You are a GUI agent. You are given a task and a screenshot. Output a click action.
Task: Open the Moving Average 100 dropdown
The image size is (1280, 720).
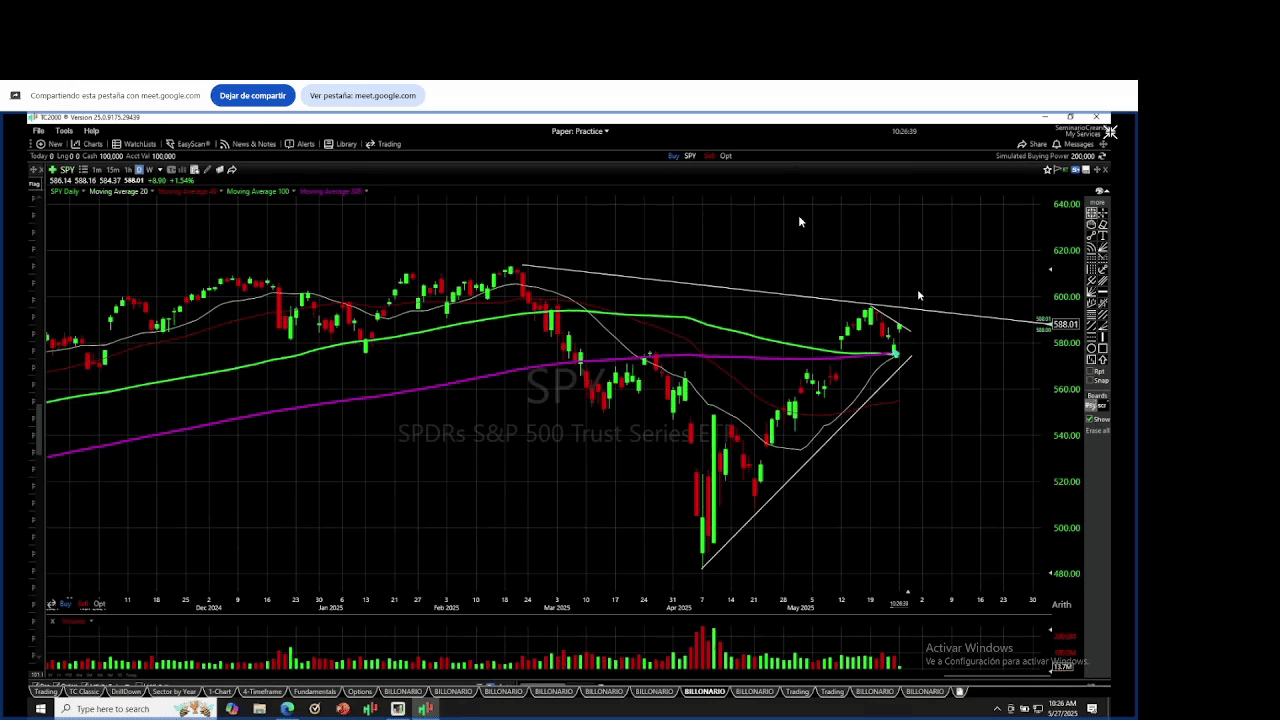[x=293, y=191]
